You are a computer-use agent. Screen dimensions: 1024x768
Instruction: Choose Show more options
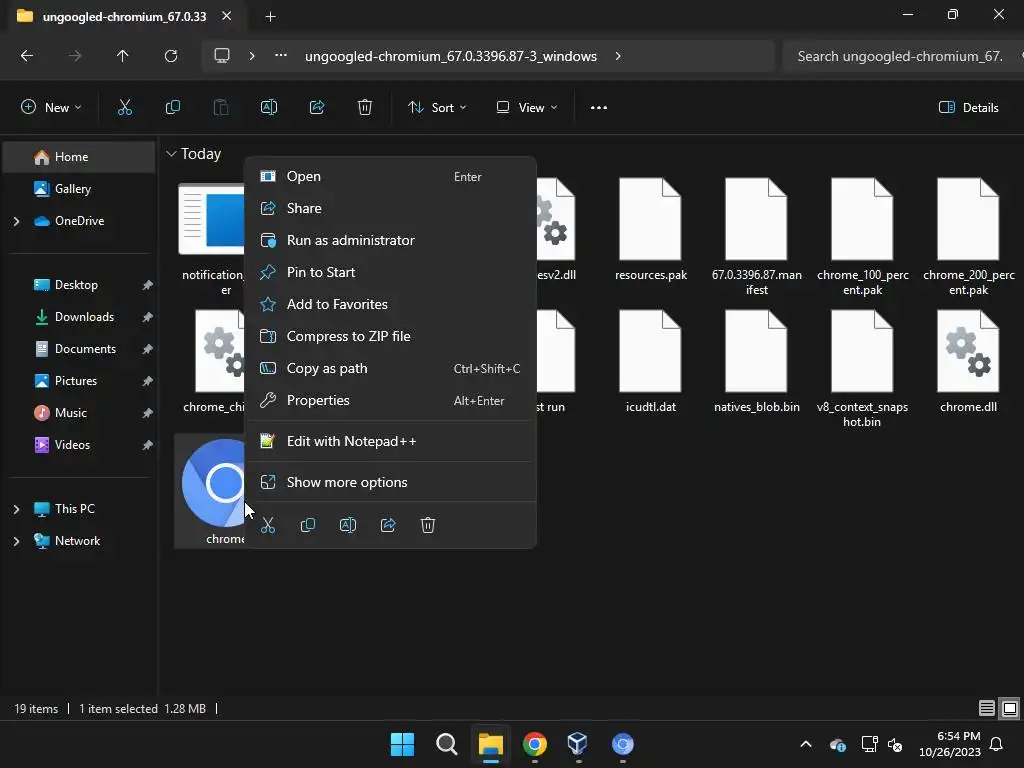click(x=390, y=483)
